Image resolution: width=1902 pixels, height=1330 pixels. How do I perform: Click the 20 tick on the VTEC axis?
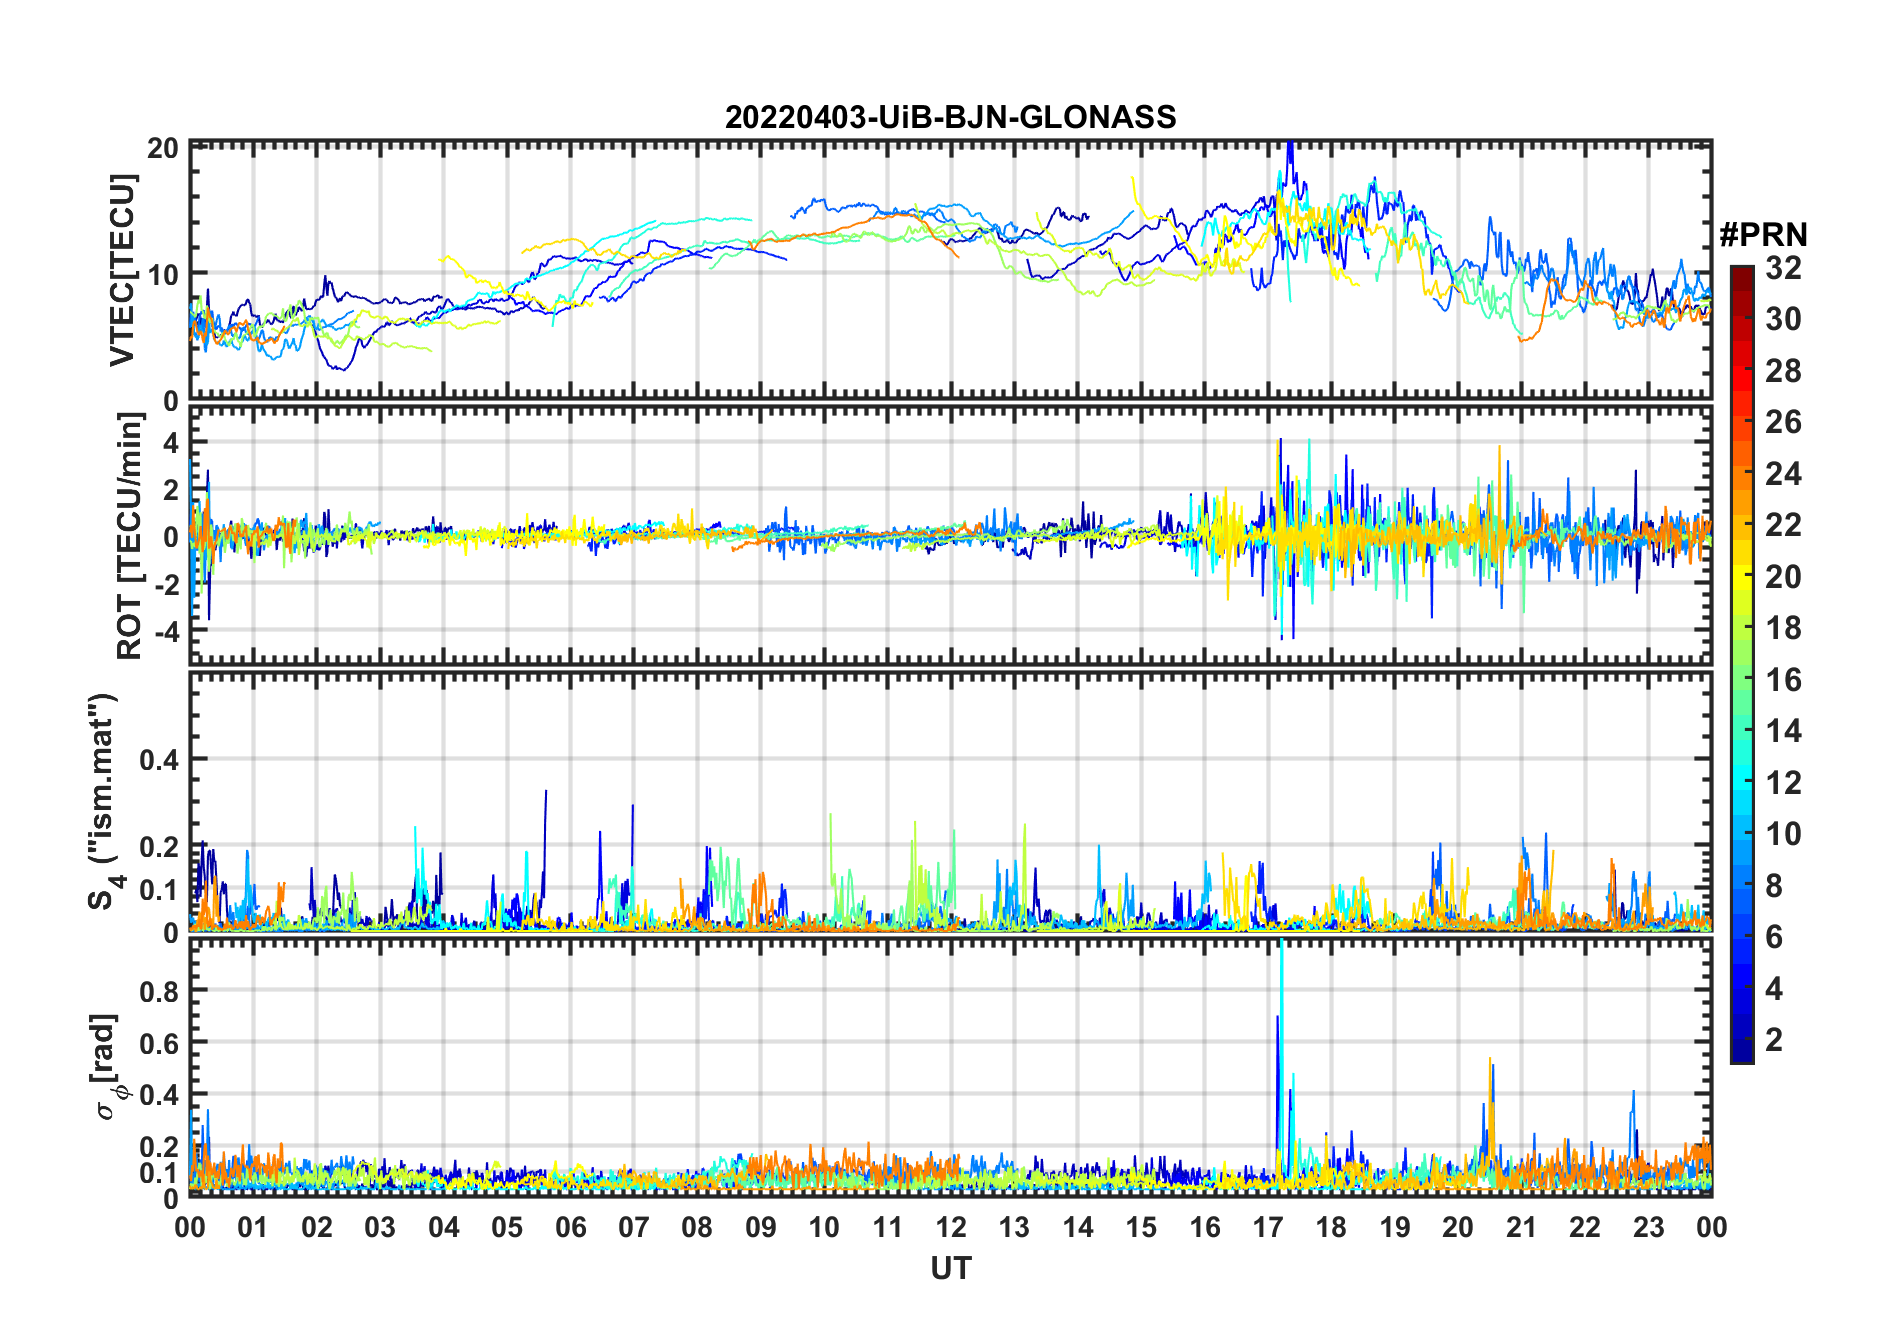pyautogui.click(x=163, y=149)
